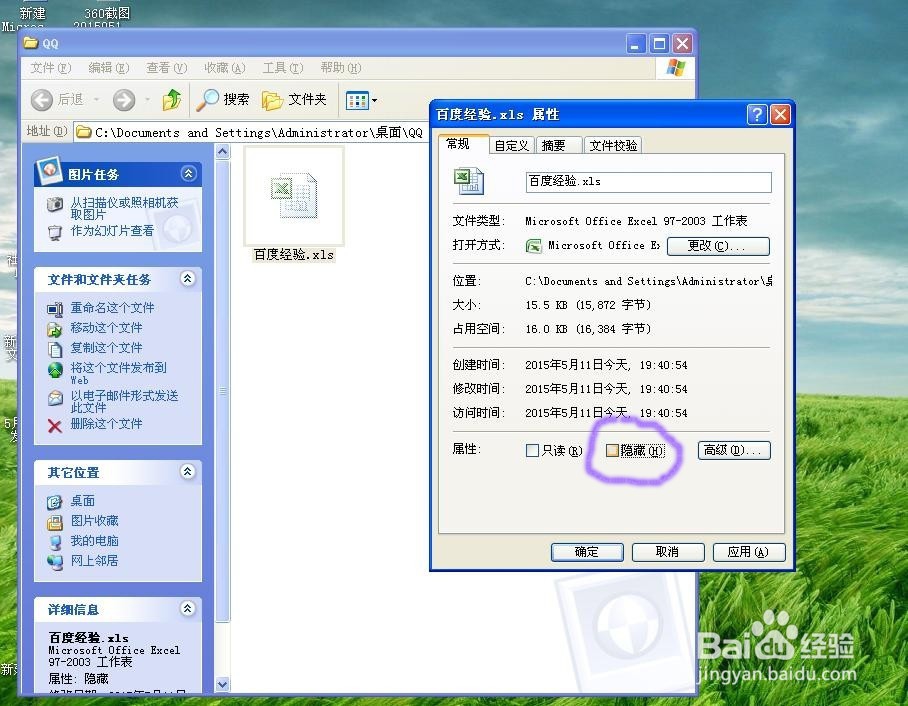This screenshot has width=908, height=706.
Task: Click the 高级(D)... button
Action: [734, 450]
